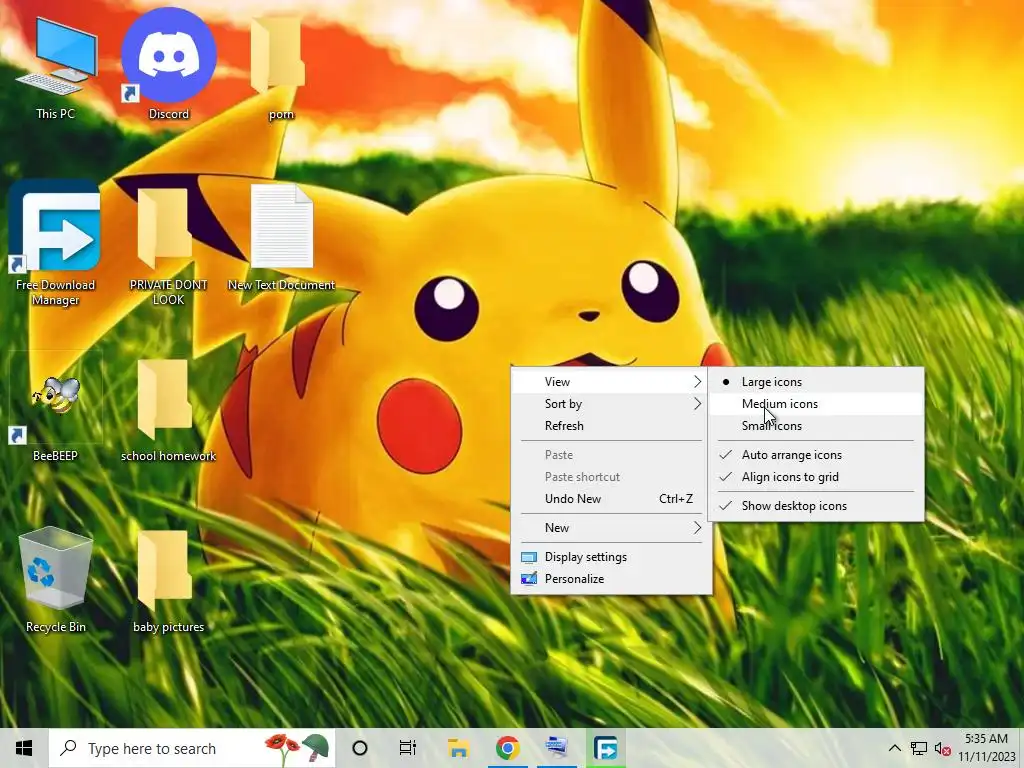Click the Personalize menu icon
1024x768 pixels.
pos(529,579)
